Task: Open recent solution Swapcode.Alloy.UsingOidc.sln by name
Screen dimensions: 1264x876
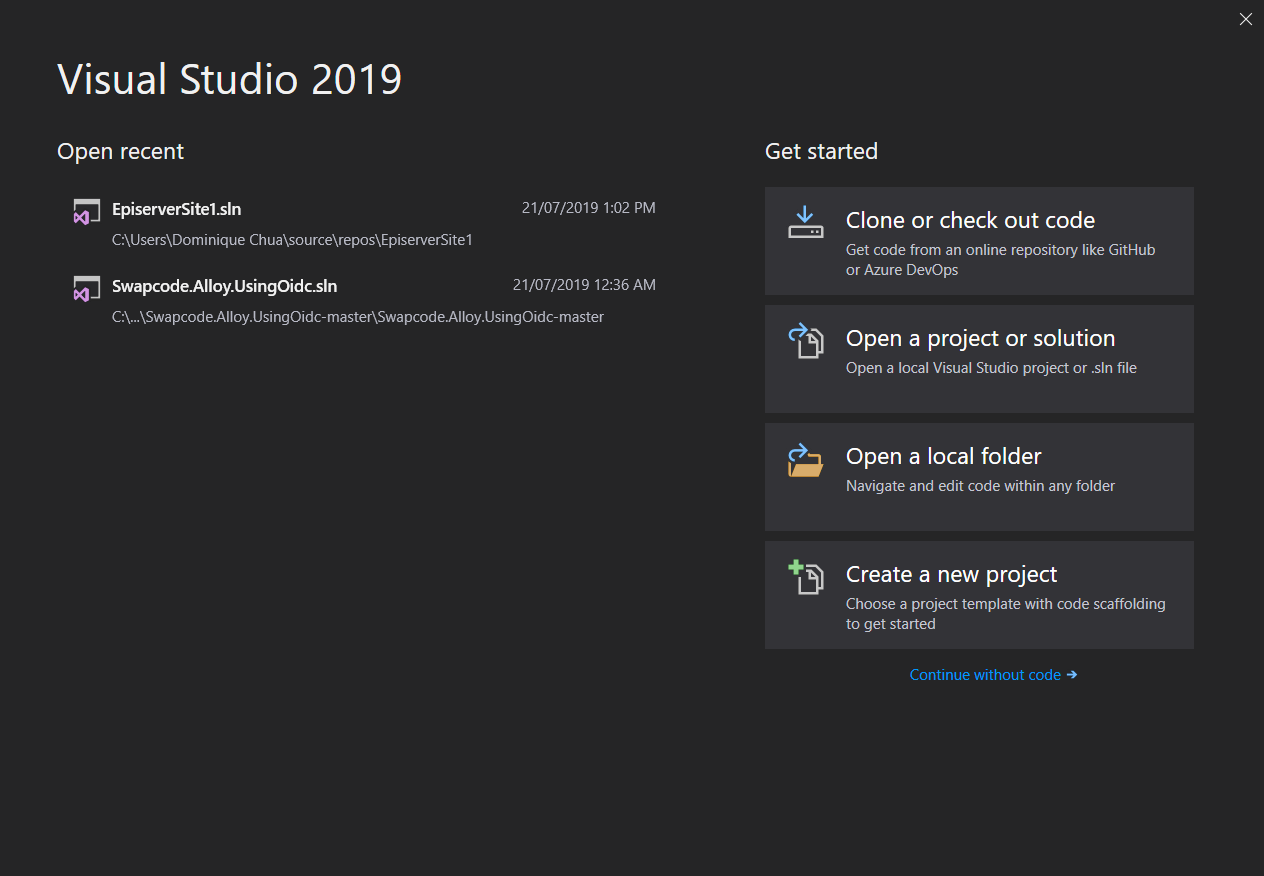Action: click(224, 286)
